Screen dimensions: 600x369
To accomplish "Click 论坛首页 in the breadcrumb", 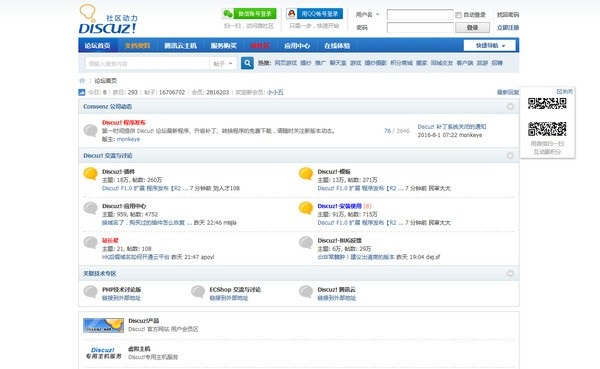I will click(106, 81).
